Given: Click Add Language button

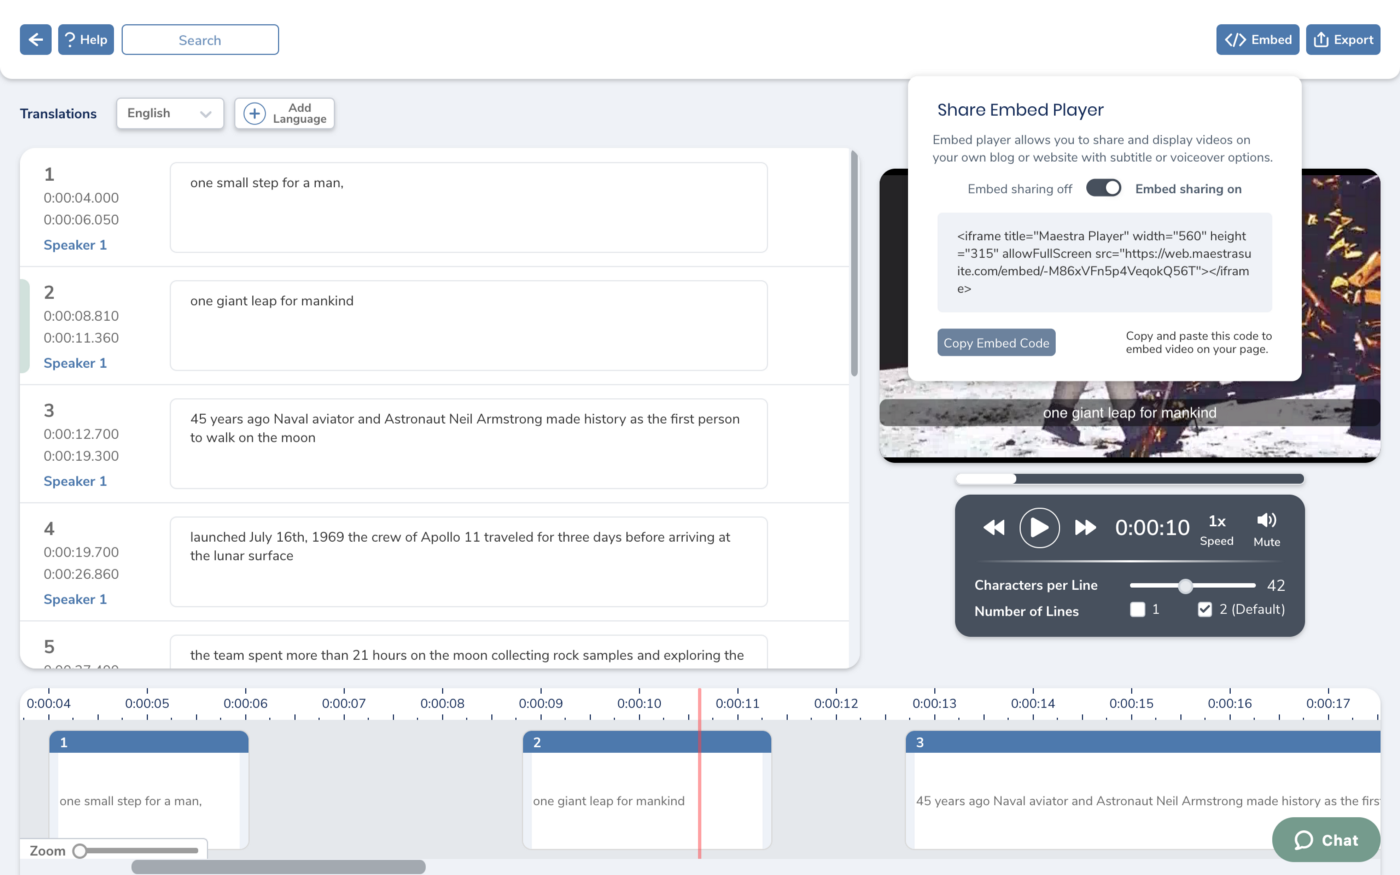Looking at the screenshot, I should [285, 113].
